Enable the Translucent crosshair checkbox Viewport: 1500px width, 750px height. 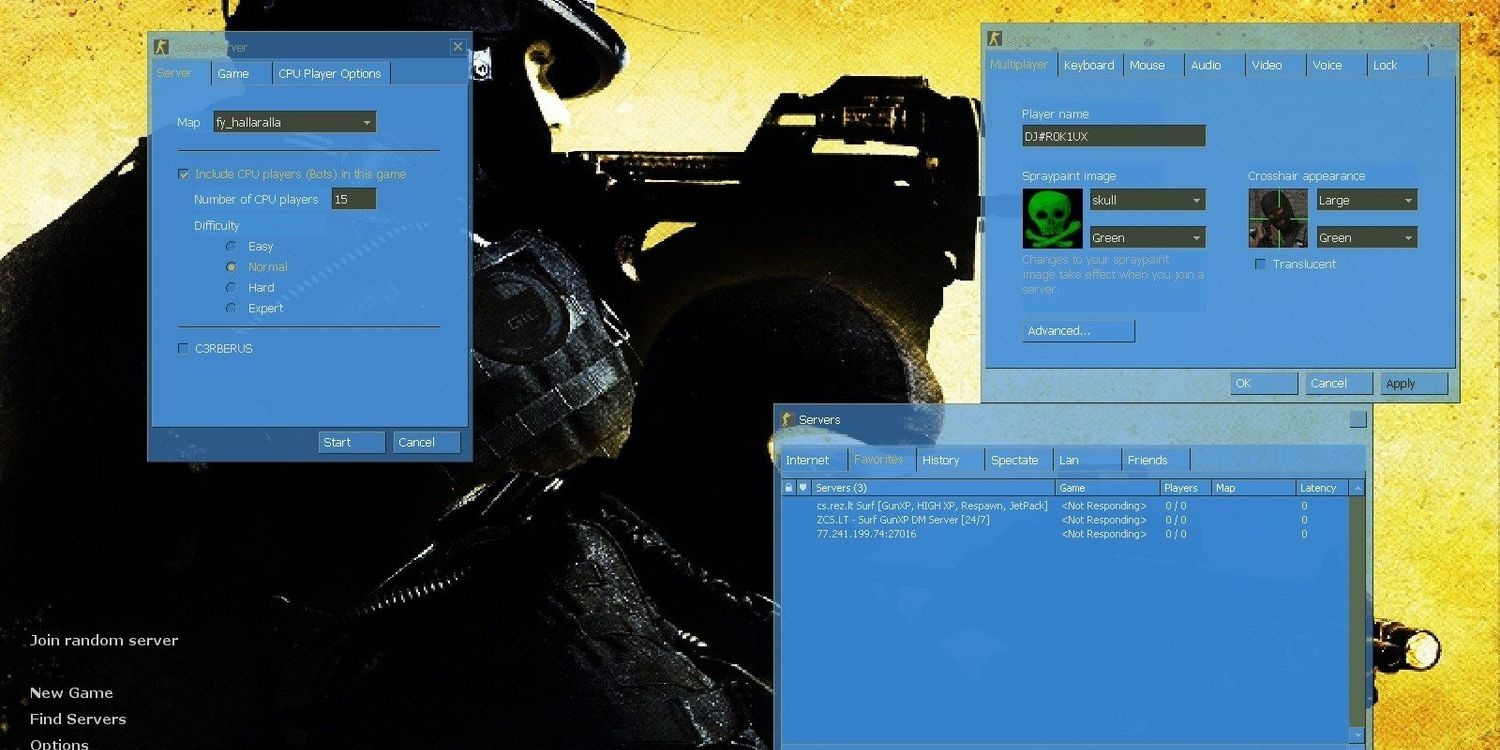1260,264
